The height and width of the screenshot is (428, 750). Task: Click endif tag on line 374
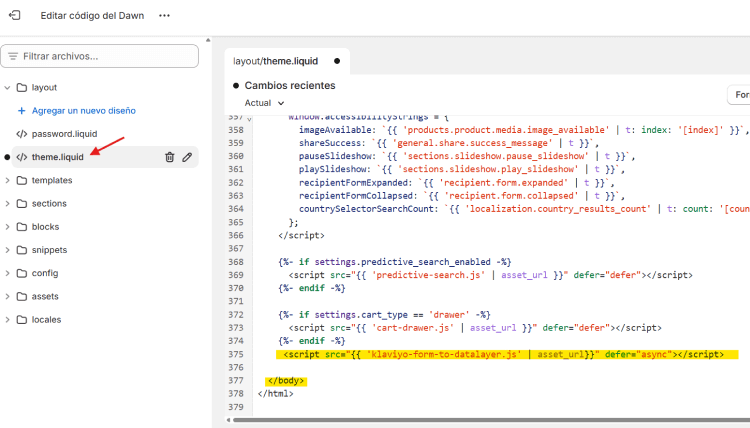pos(312,341)
